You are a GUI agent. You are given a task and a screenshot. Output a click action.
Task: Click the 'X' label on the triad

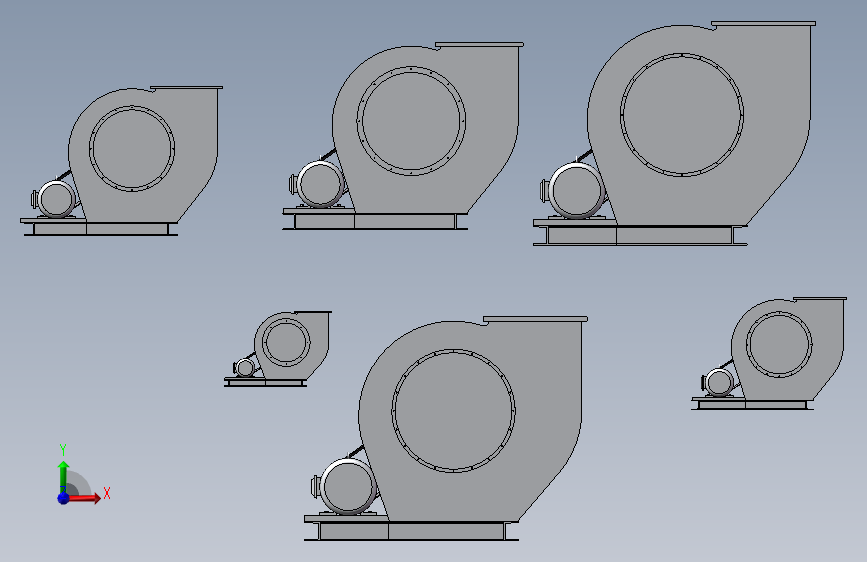click(107, 493)
